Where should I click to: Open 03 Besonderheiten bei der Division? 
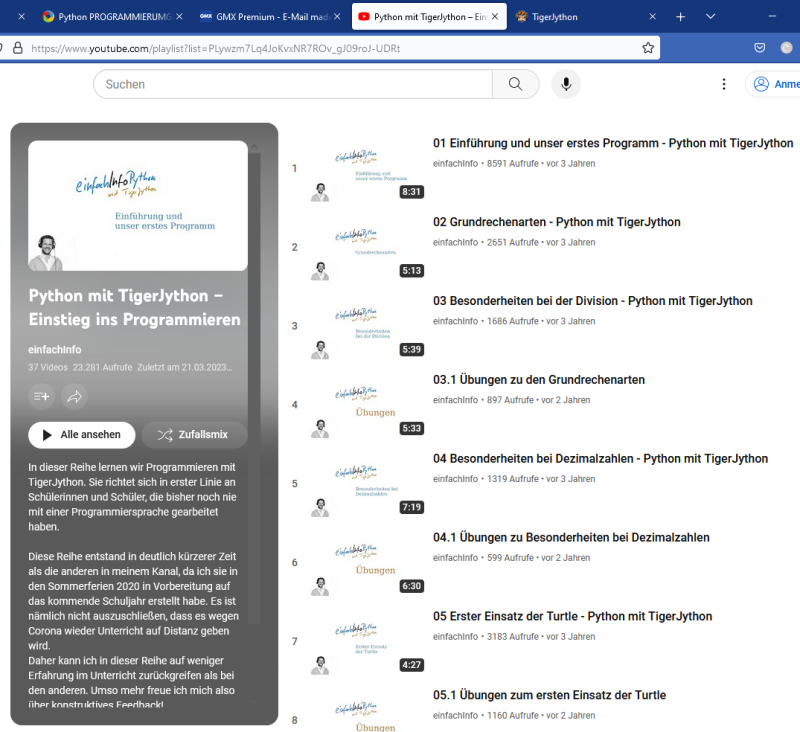pos(592,300)
